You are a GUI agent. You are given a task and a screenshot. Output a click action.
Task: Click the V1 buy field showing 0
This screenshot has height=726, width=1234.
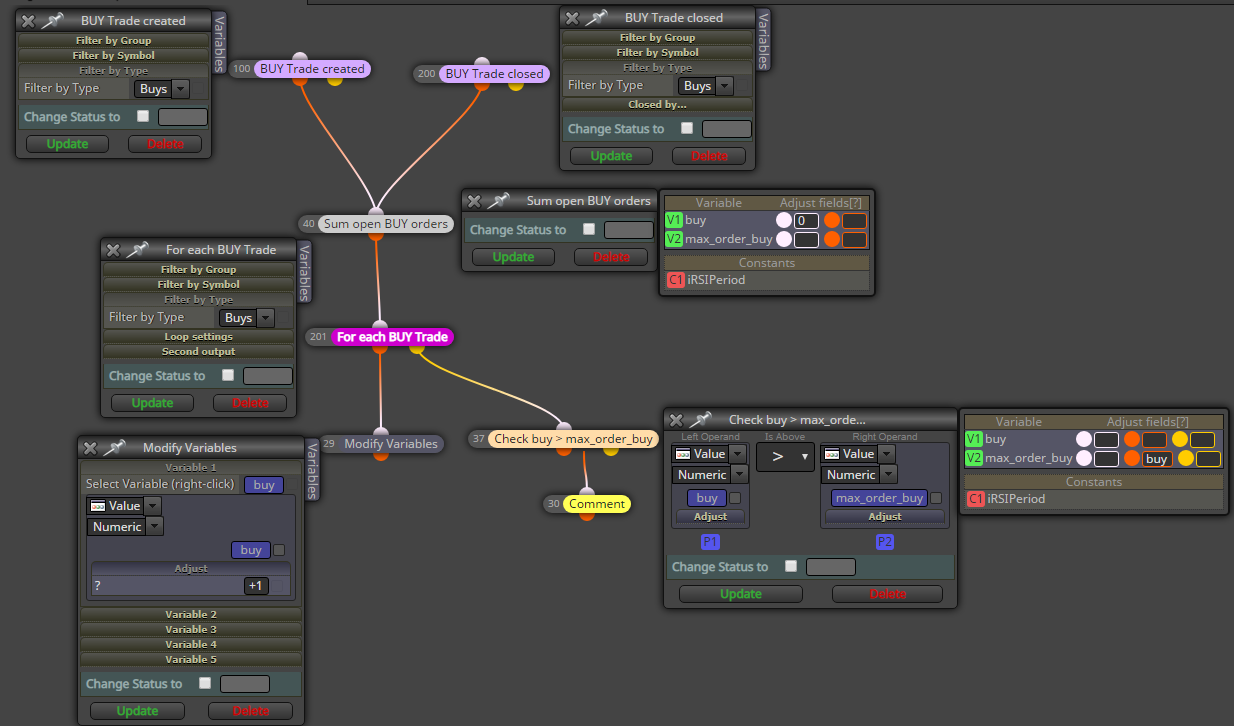tap(806, 221)
